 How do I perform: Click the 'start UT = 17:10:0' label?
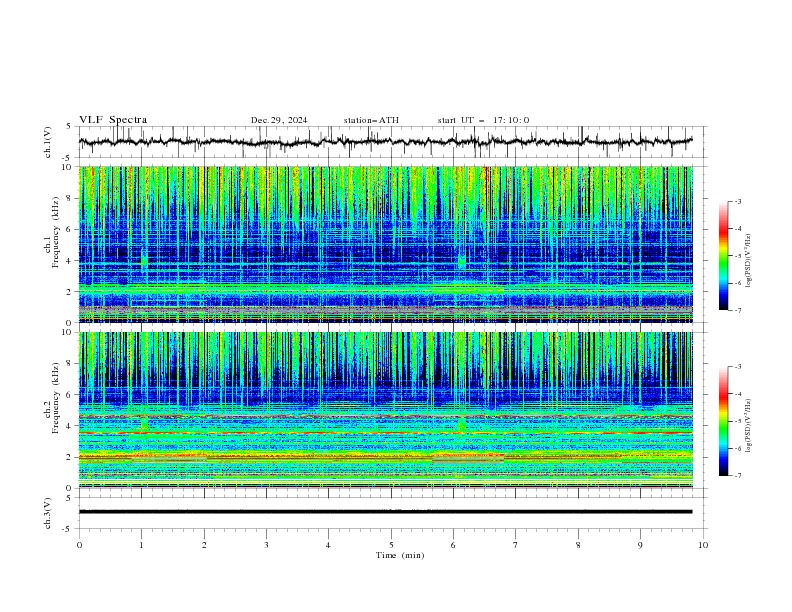483,120
